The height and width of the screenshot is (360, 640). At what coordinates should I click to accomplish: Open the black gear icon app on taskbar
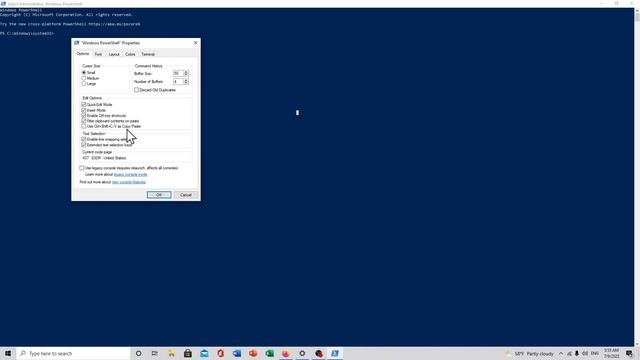[x=302, y=353]
